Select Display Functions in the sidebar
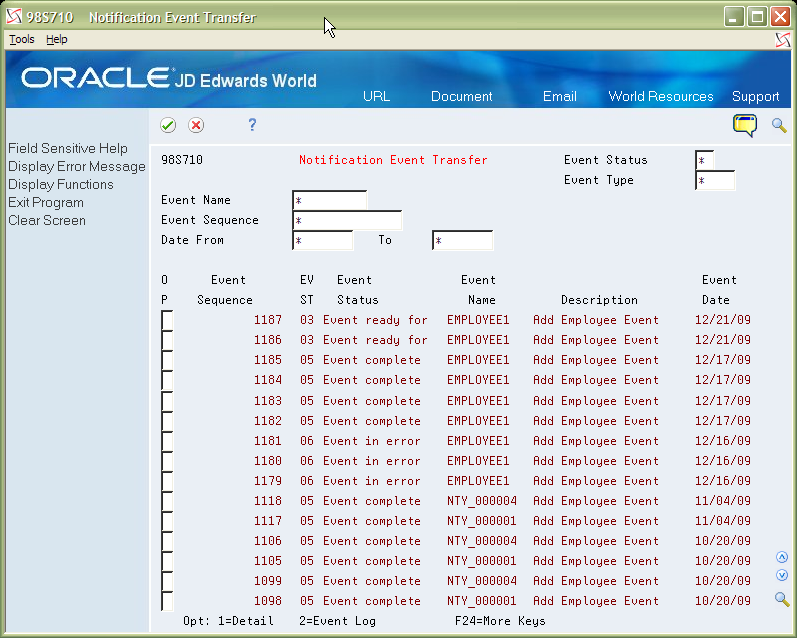797x638 pixels. [60, 185]
